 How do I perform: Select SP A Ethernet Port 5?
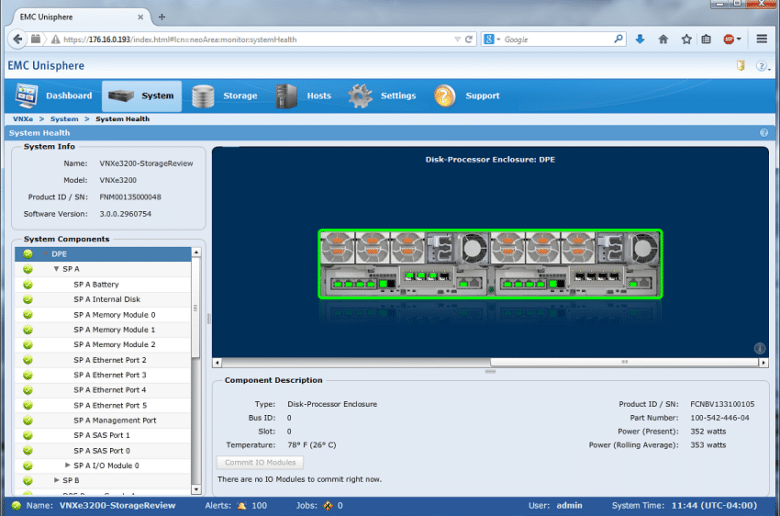[x=103, y=405]
